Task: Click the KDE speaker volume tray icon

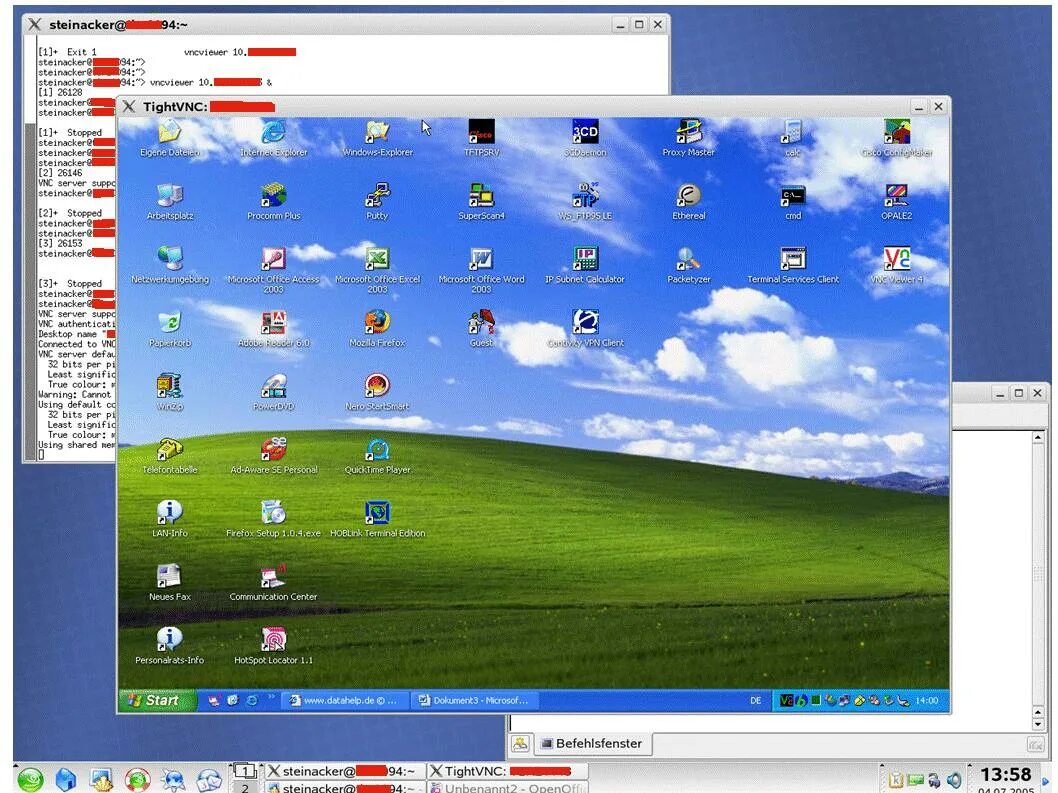Action: [x=953, y=780]
